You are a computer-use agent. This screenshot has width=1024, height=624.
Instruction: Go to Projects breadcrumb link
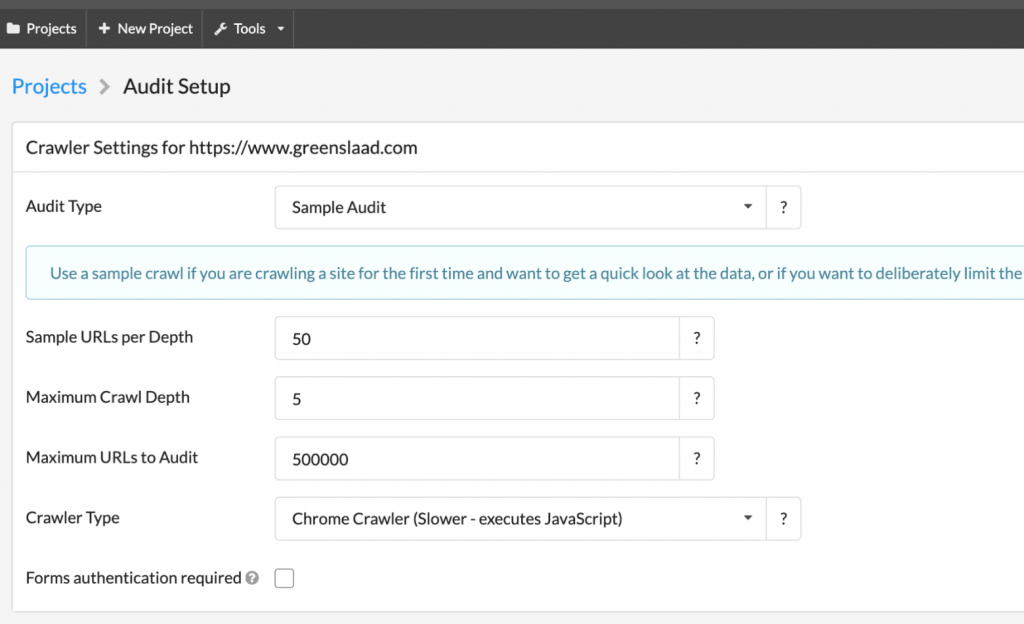(x=49, y=87)
